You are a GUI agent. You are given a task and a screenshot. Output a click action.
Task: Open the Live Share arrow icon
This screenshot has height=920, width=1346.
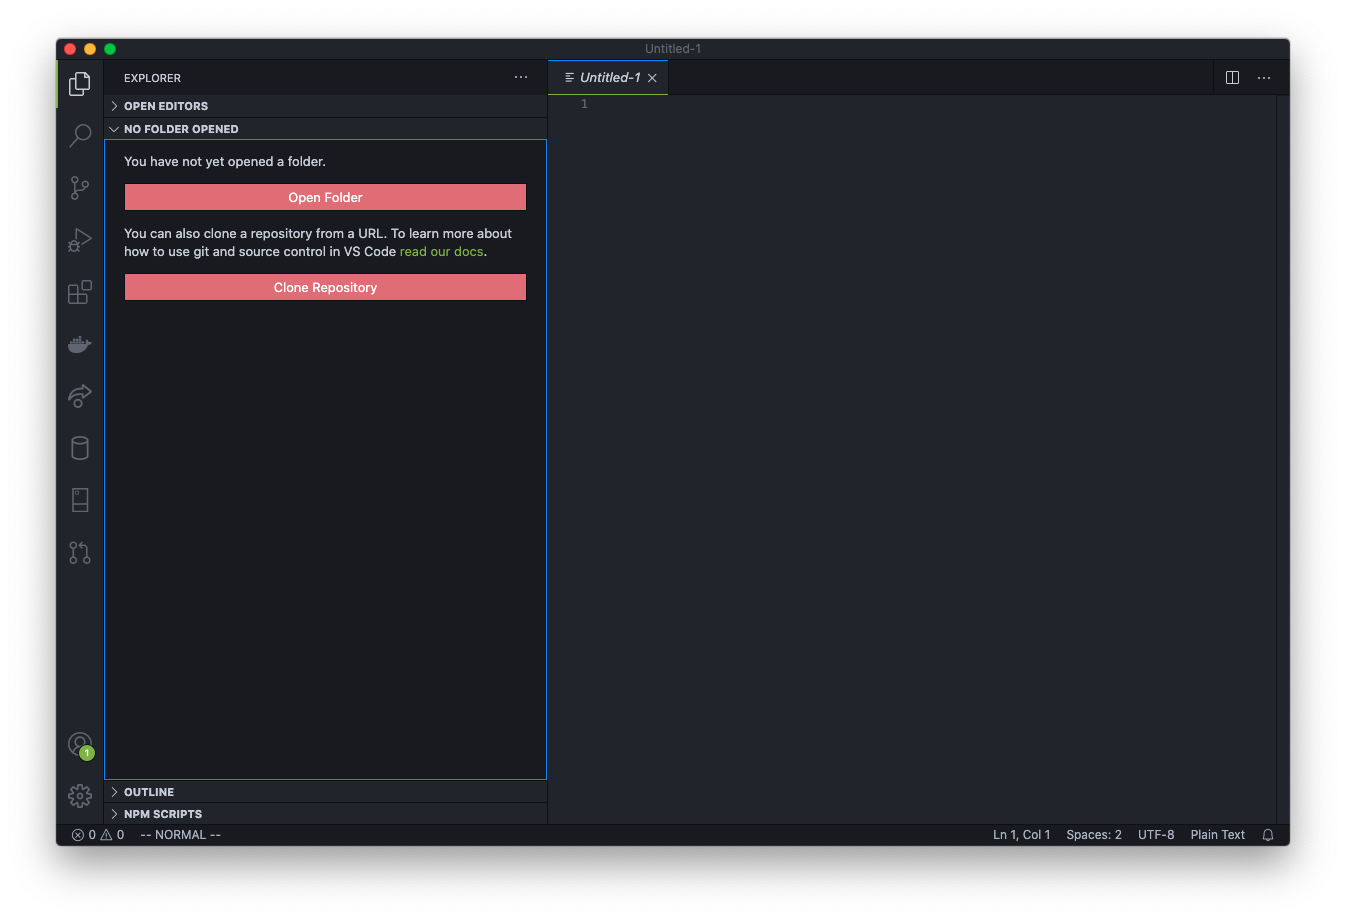click(80, 396)
